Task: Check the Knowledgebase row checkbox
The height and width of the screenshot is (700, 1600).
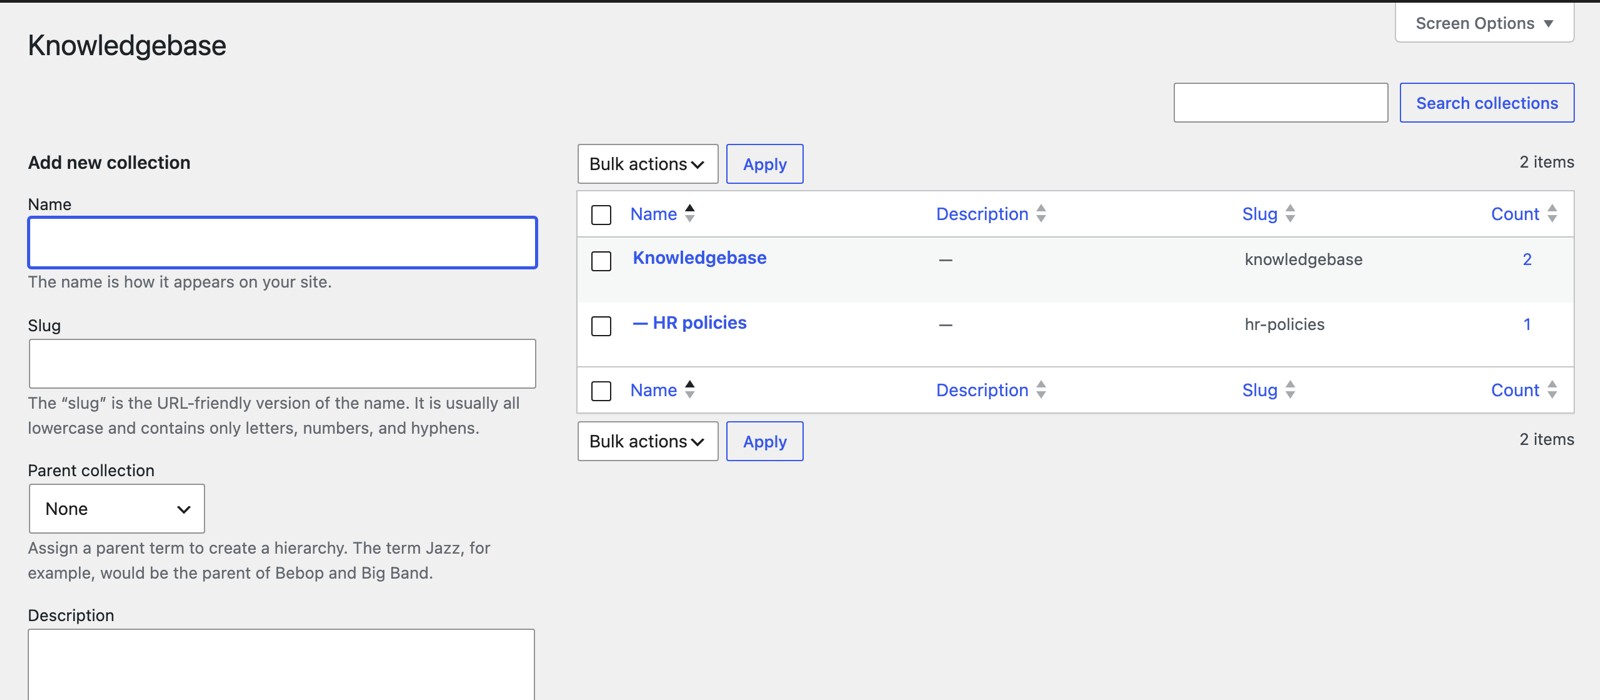Action: pyautogui.click(x=601, y=261)
